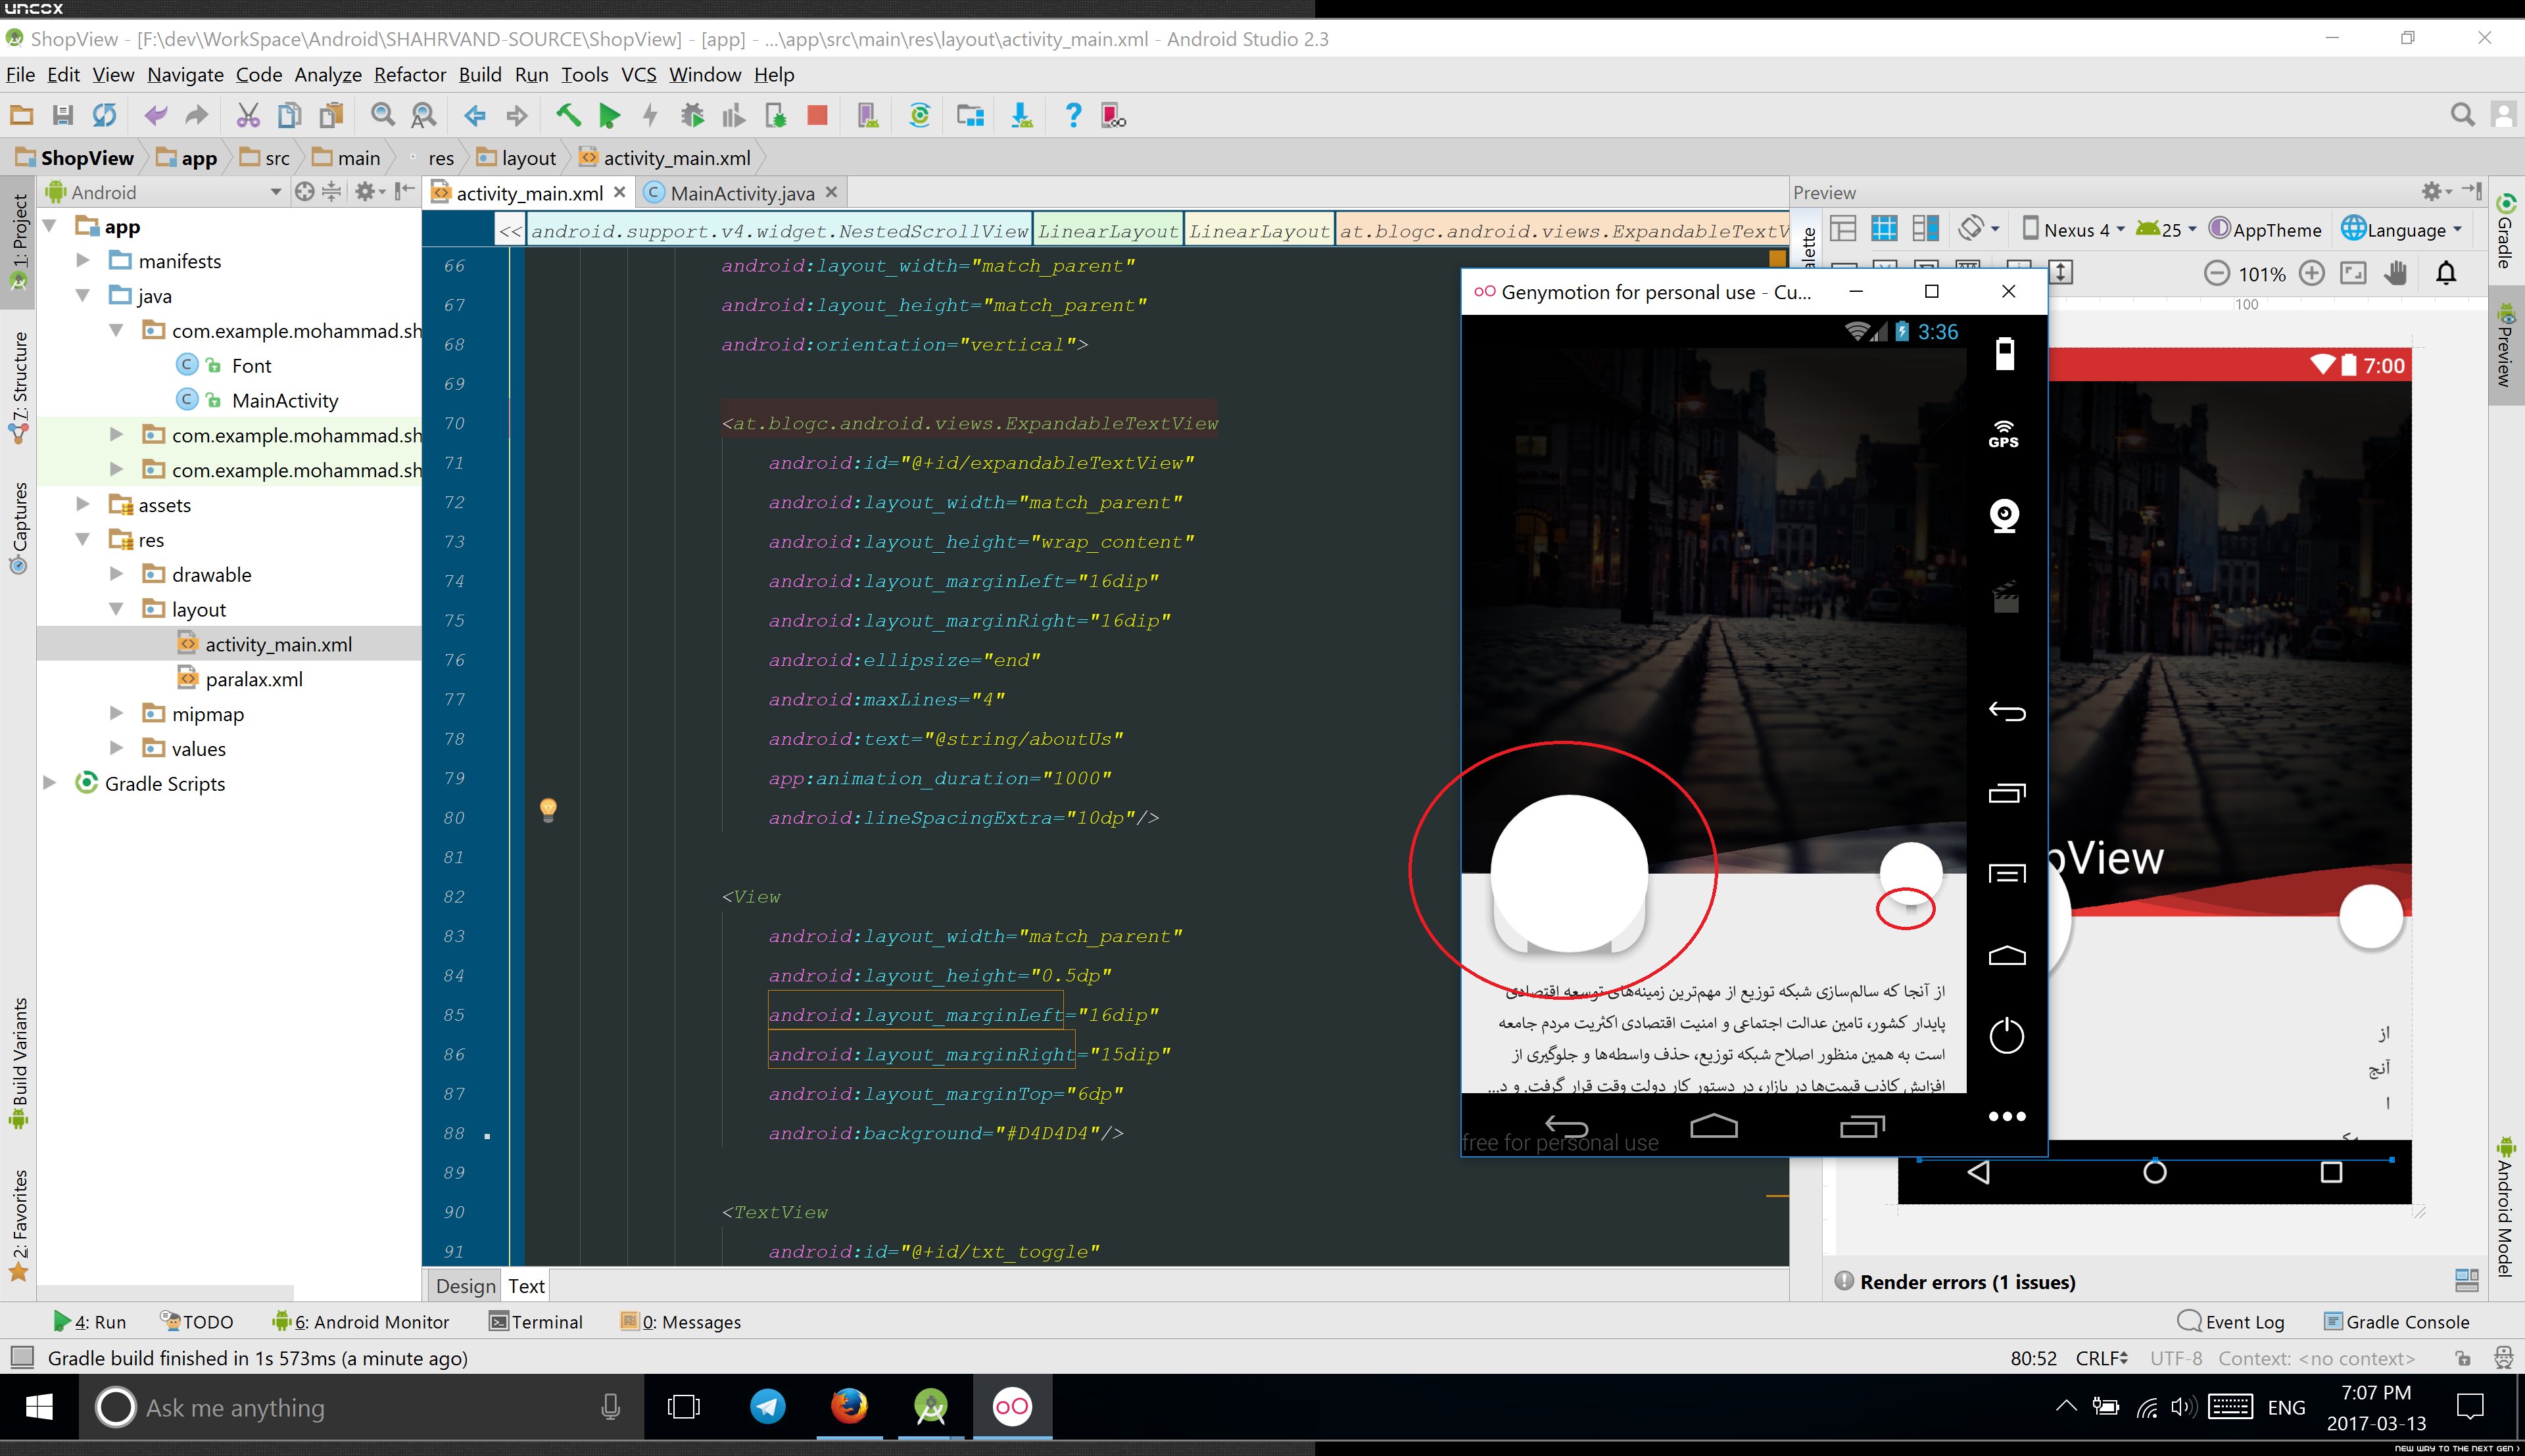Screen dimensions: 2525x1456
Task: Open the Nexus 4 device dropdown
Action: tap(2072, 230)
